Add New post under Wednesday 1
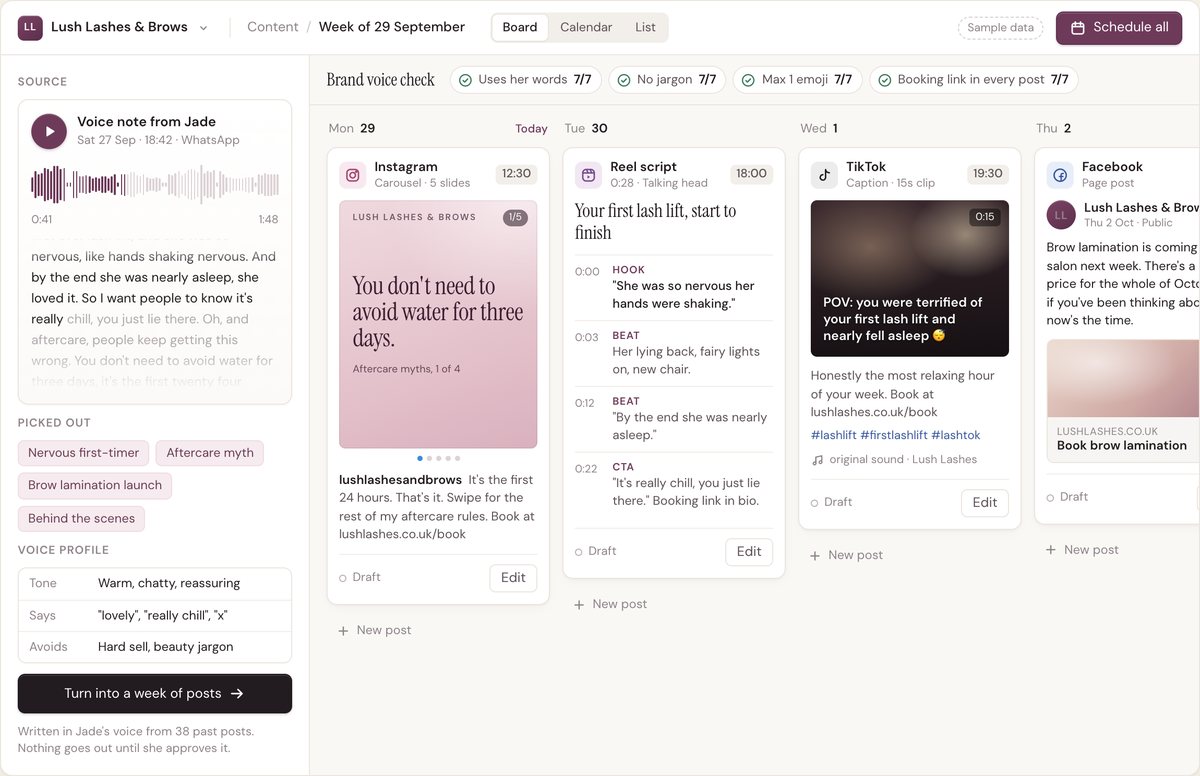Image resolution: width=1200 pixels, height=776 pixels. (847, 555)
